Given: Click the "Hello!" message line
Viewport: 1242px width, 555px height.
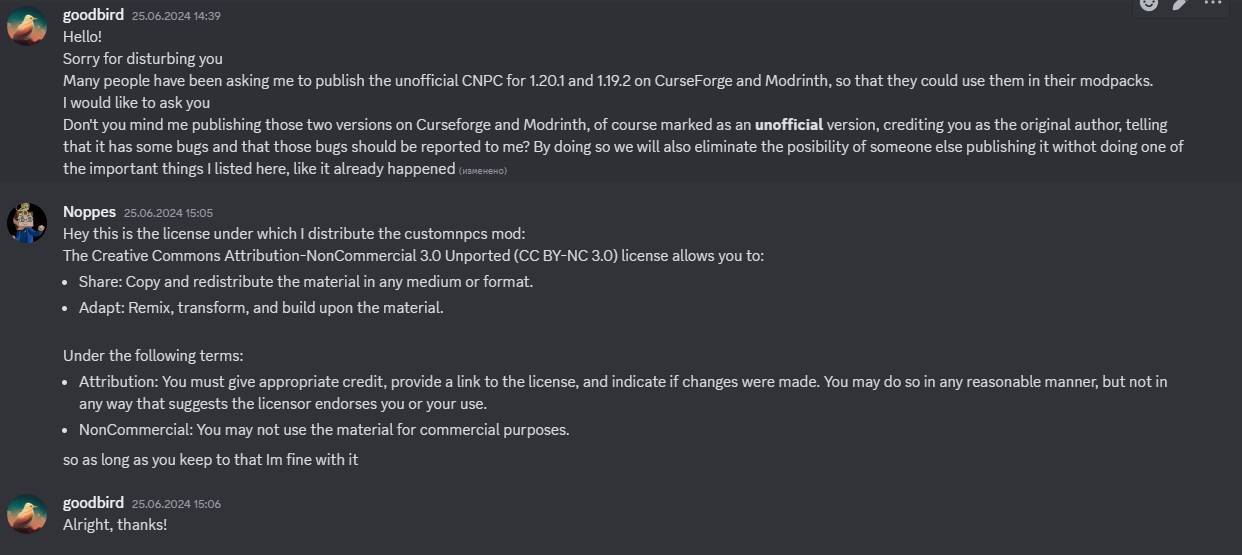Looking at the screenshot, I should click(x=82, y=37).
